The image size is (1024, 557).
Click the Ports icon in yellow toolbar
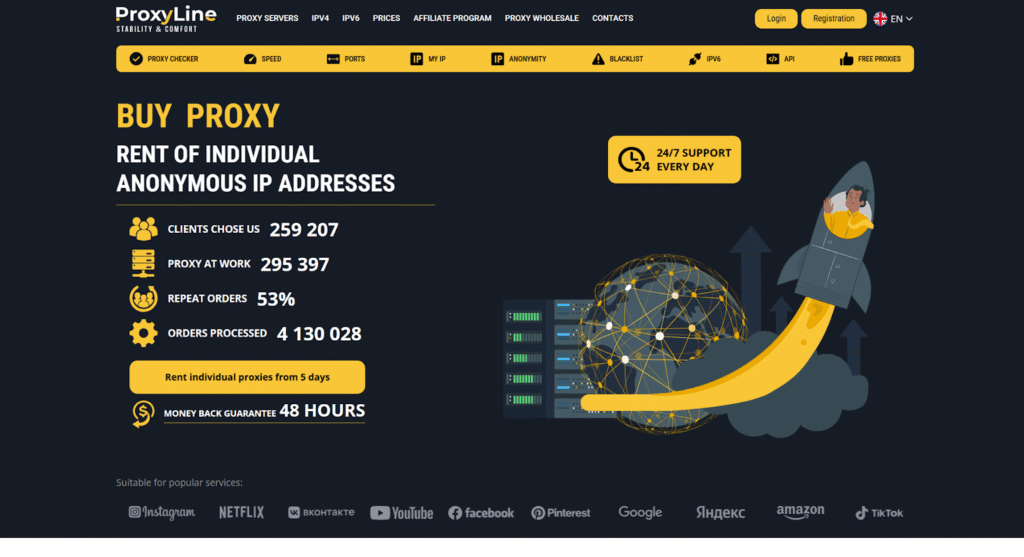click(333, 59)
